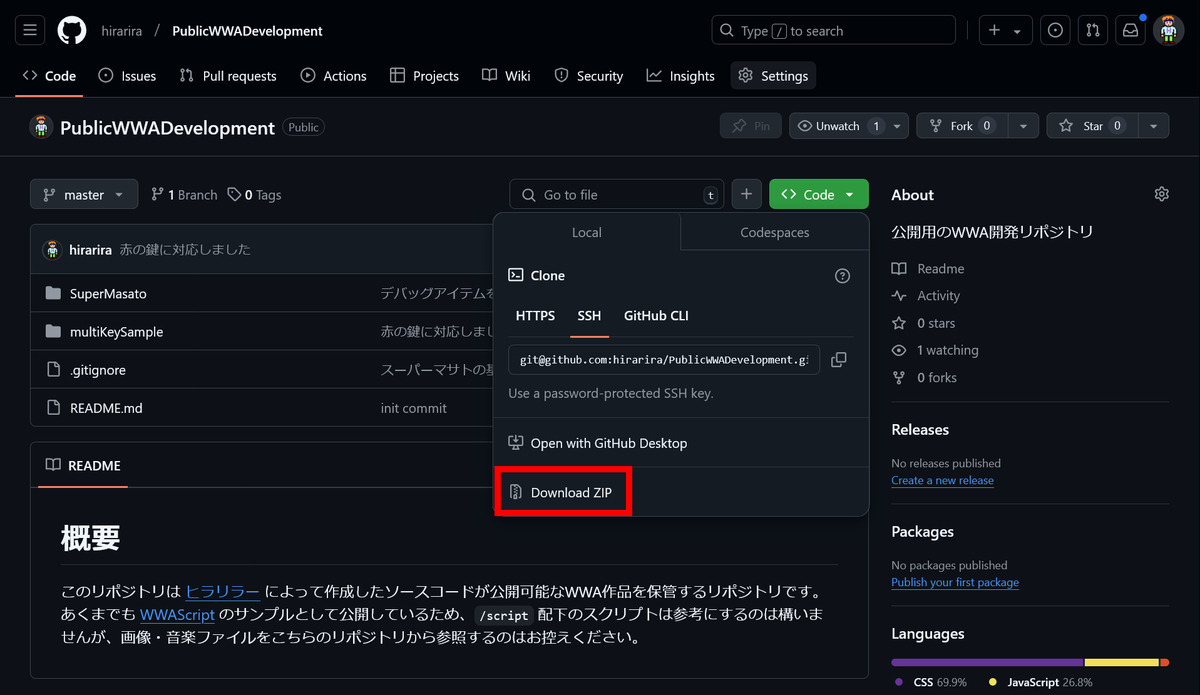Open 0 stars link in About
Viewport: 1200px width, 695px height.
pos(923,323)
